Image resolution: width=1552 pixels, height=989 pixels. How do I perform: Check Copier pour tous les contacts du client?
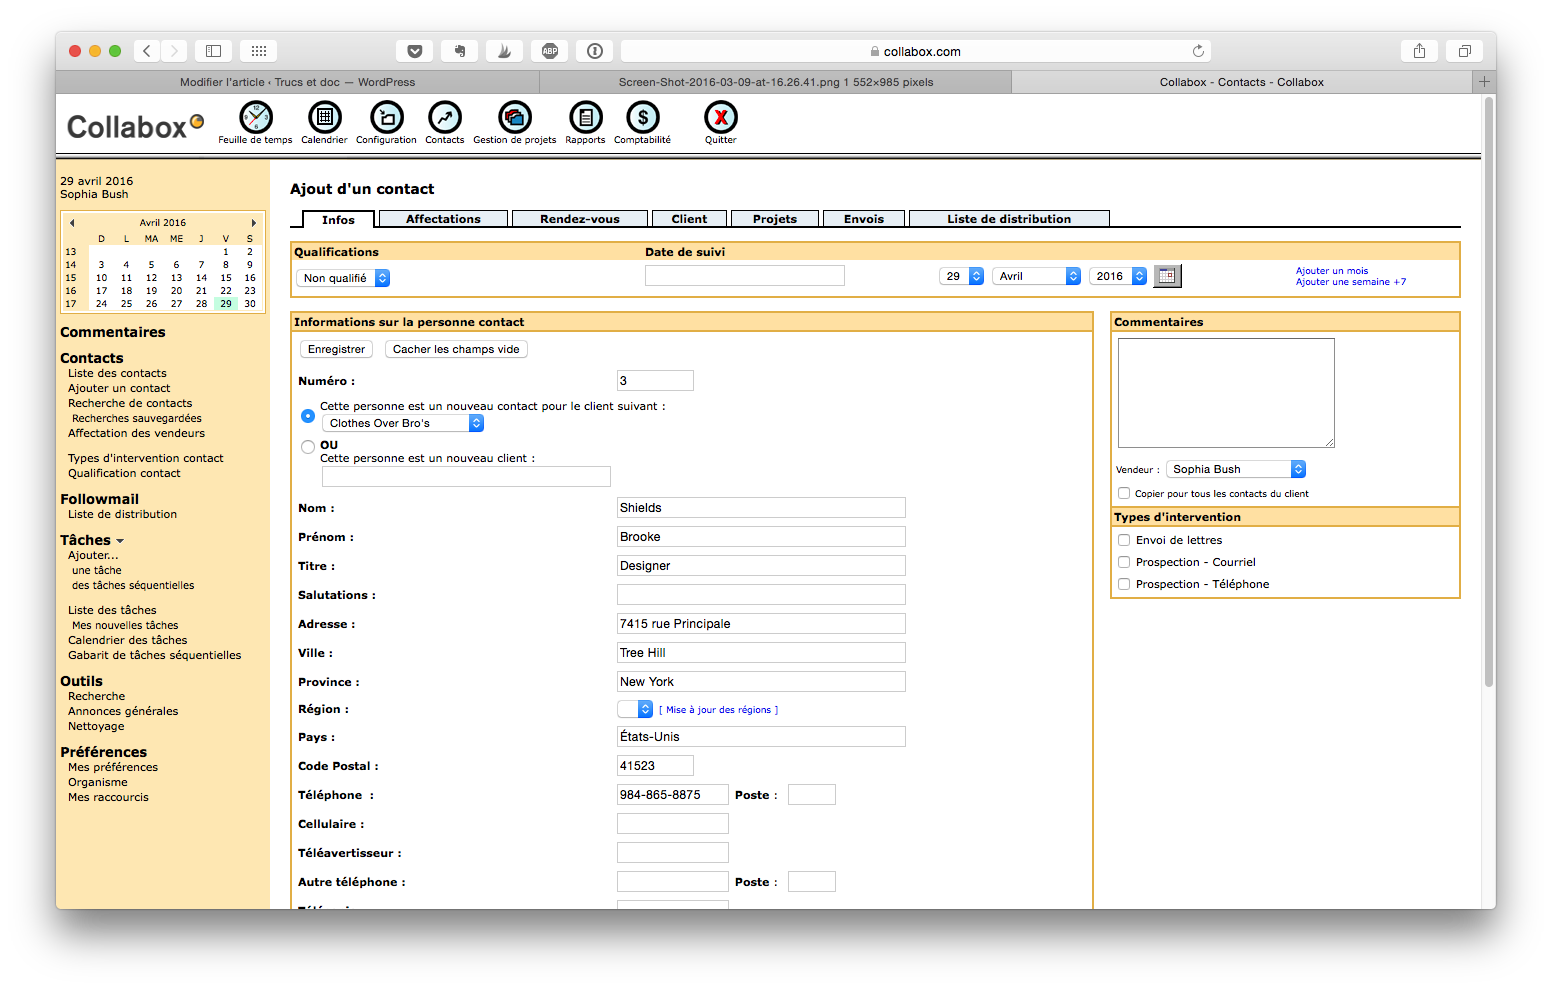(x=1123, y=492)
